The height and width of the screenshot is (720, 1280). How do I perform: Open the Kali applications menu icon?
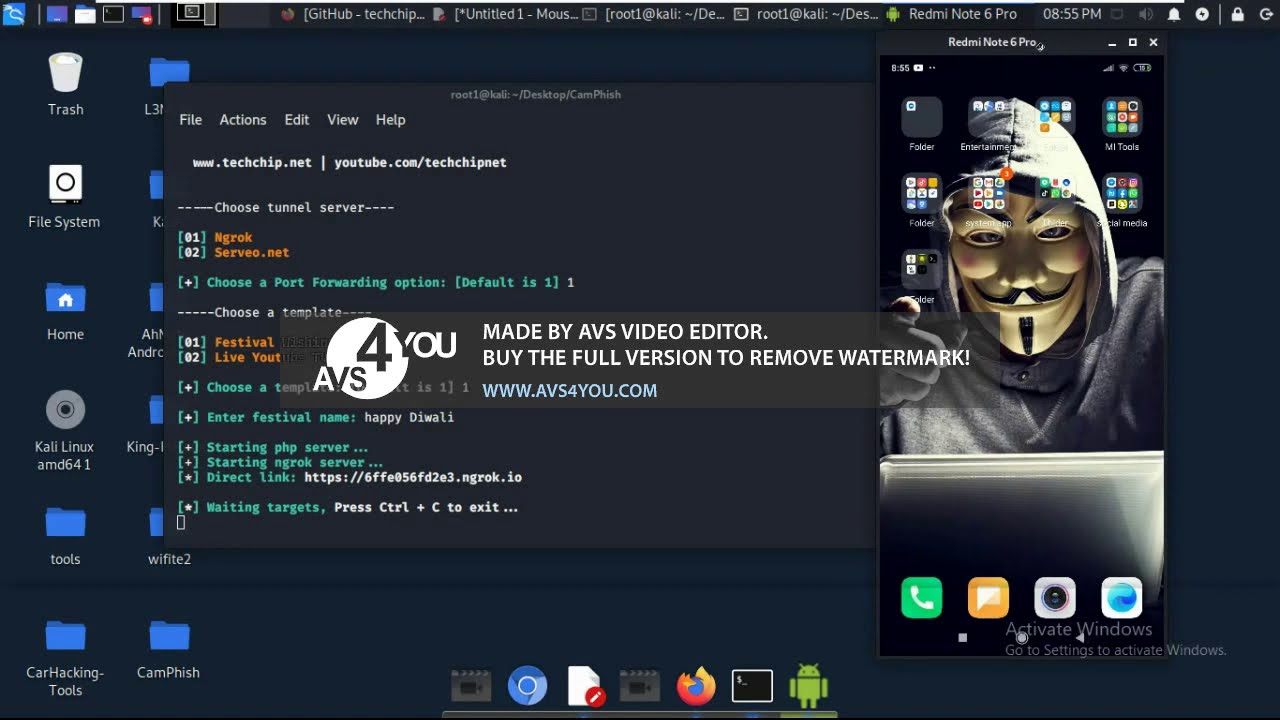click(x=14, y=14)
